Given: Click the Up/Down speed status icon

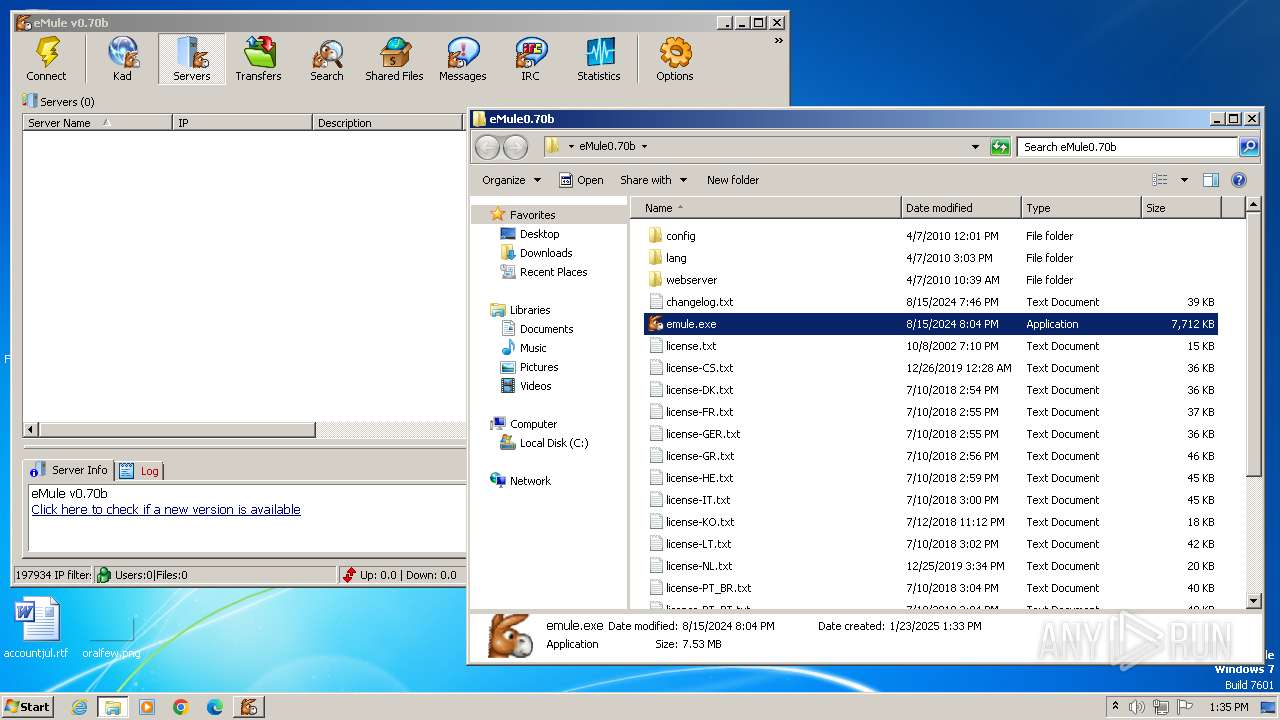Looking at the screenshot, I should click(x=348, y=575).
